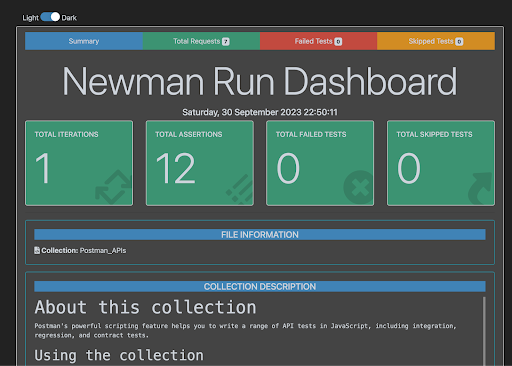
Task: Click the collection file icon
Action: click(37, 250)
